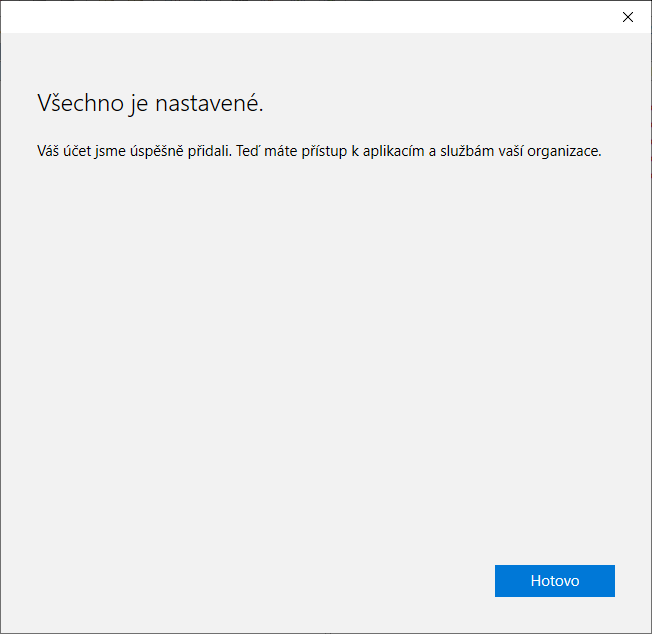This screenshot has height=634, width=652.
Task: Select the heading 'Všechno je nastavené.'
Action: click(x=150, y=103)
